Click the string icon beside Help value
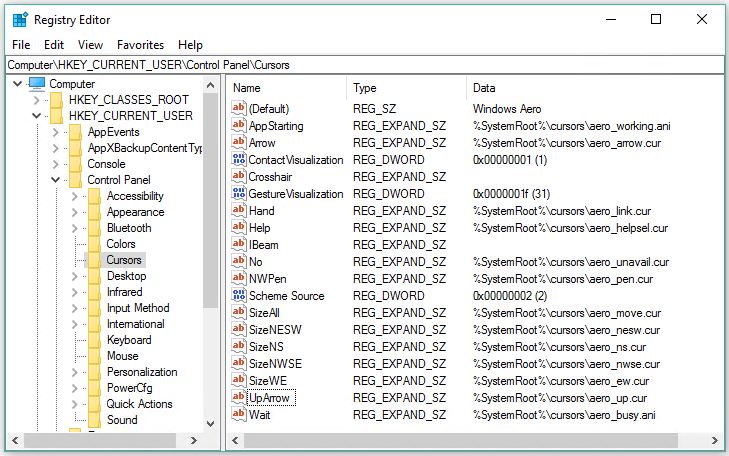This screenshot has width=729, height=456. [239, 227]
